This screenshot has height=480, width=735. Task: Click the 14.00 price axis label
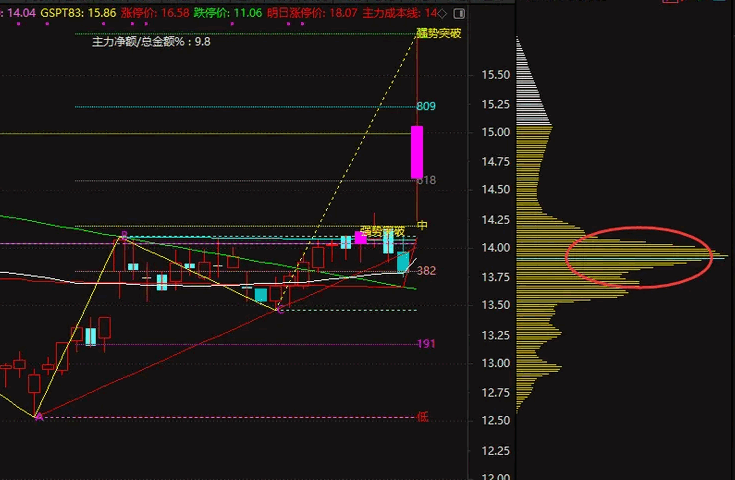(495, 248)
